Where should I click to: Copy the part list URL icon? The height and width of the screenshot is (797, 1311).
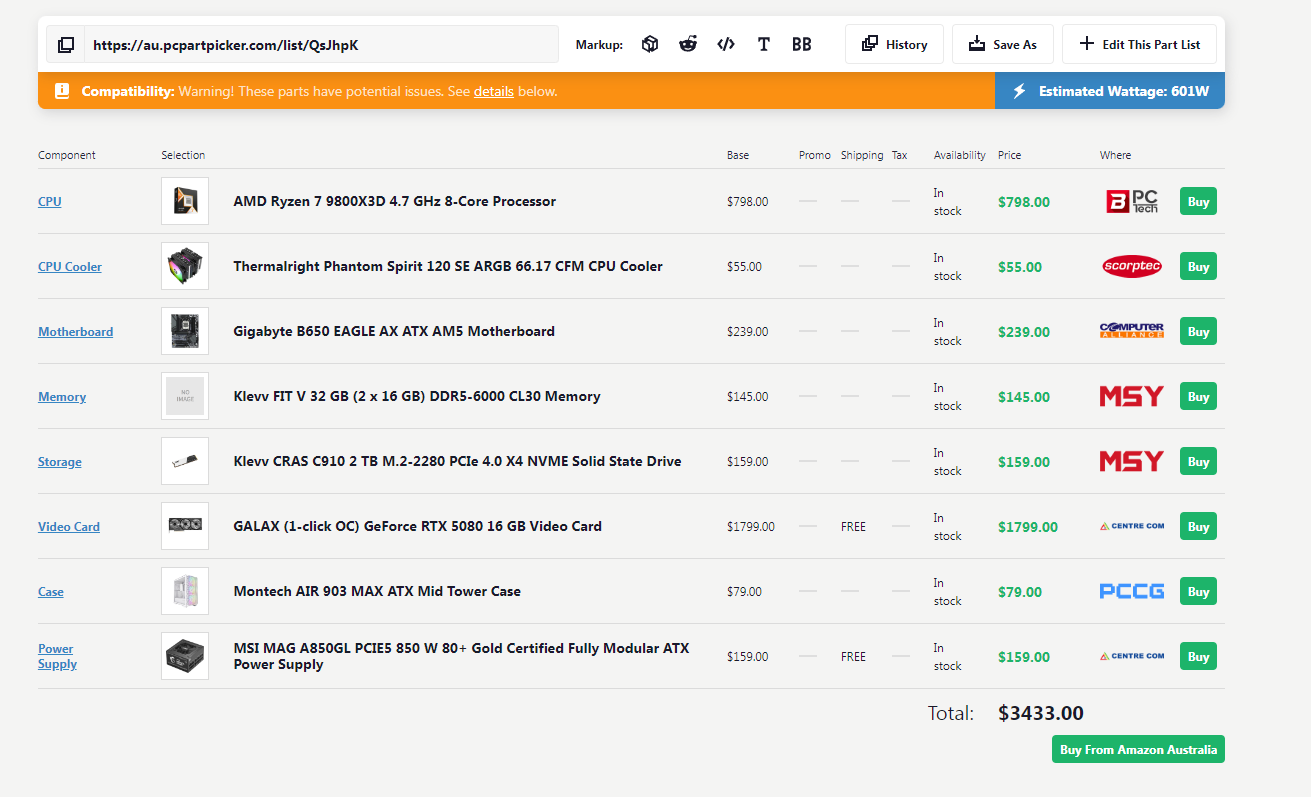tap(66, 45)
